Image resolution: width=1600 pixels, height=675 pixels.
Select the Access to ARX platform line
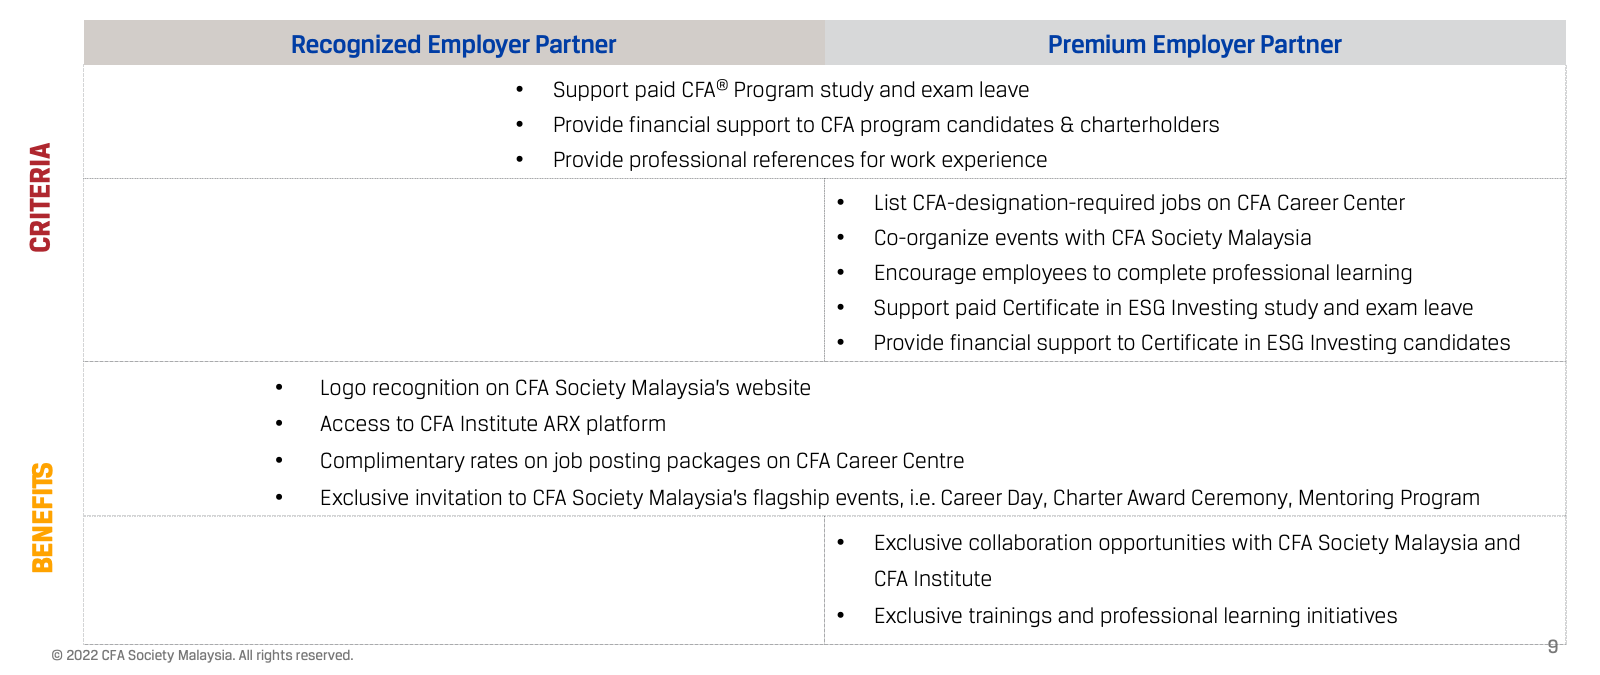pos(492,424)
